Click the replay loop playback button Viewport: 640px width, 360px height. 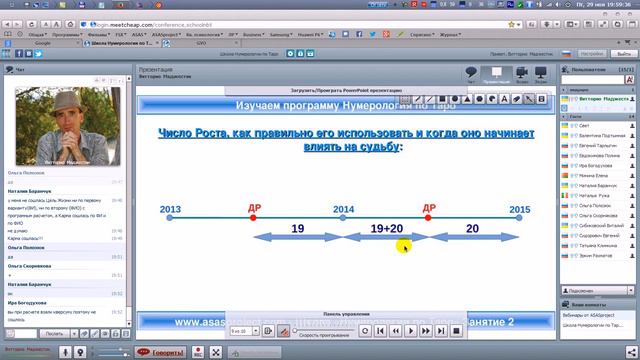[365, 331]
